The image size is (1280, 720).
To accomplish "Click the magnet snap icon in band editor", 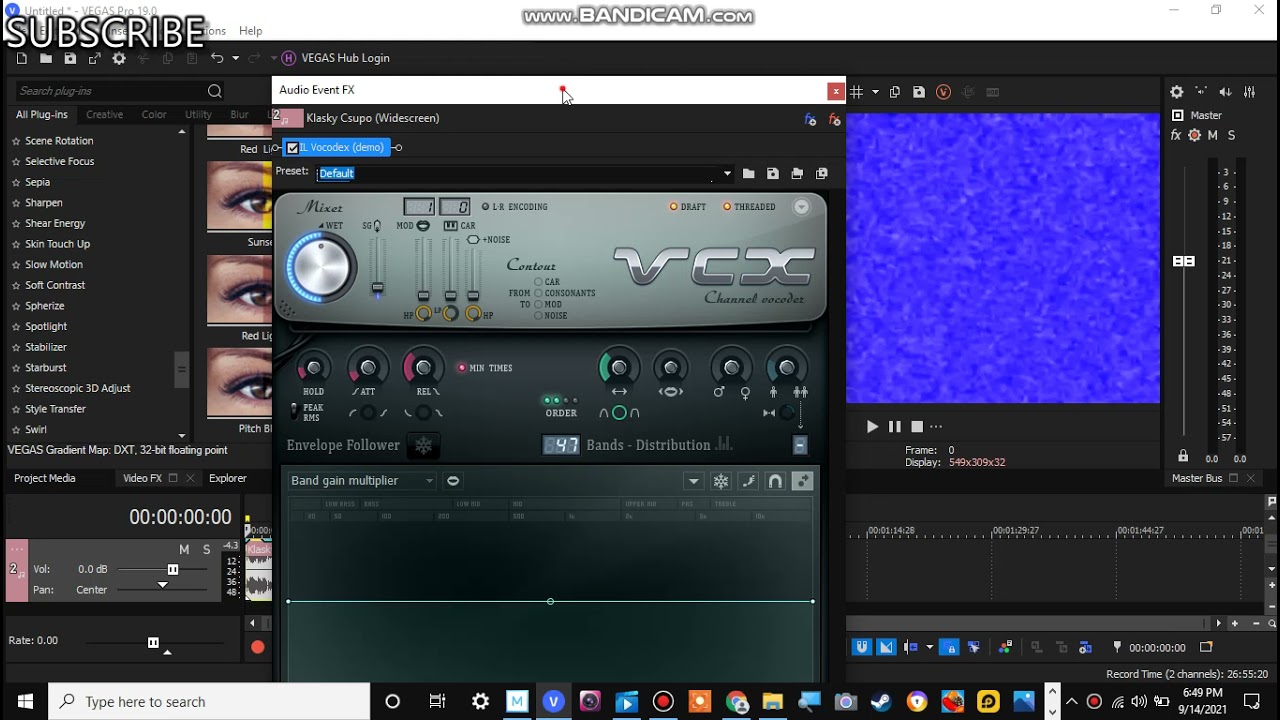I will [x=775, y=482].
